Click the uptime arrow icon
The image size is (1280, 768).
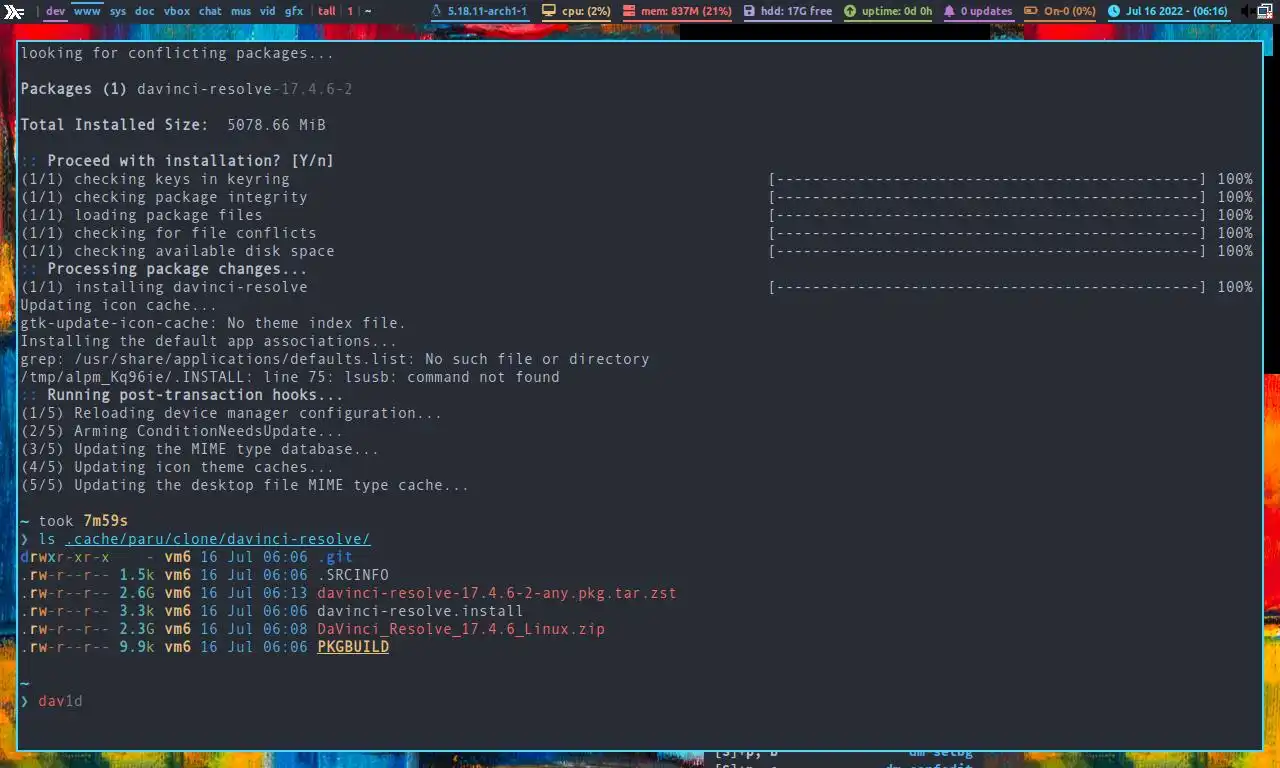click(x=850, y=11)
